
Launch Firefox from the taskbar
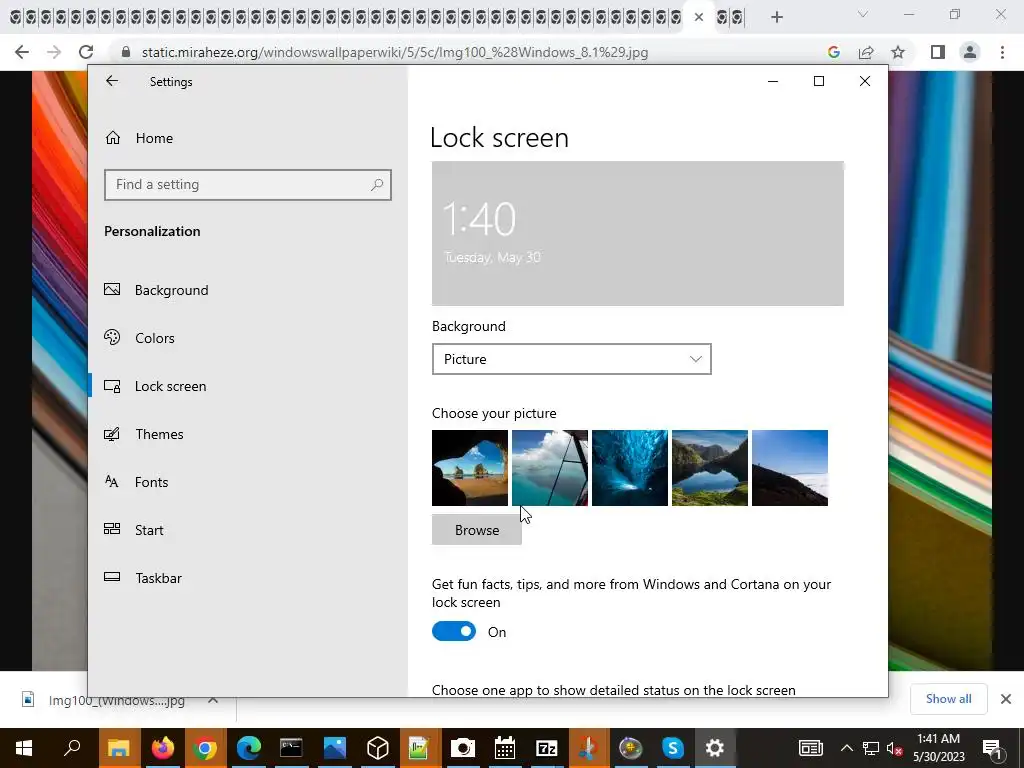(x=163, y=748)
